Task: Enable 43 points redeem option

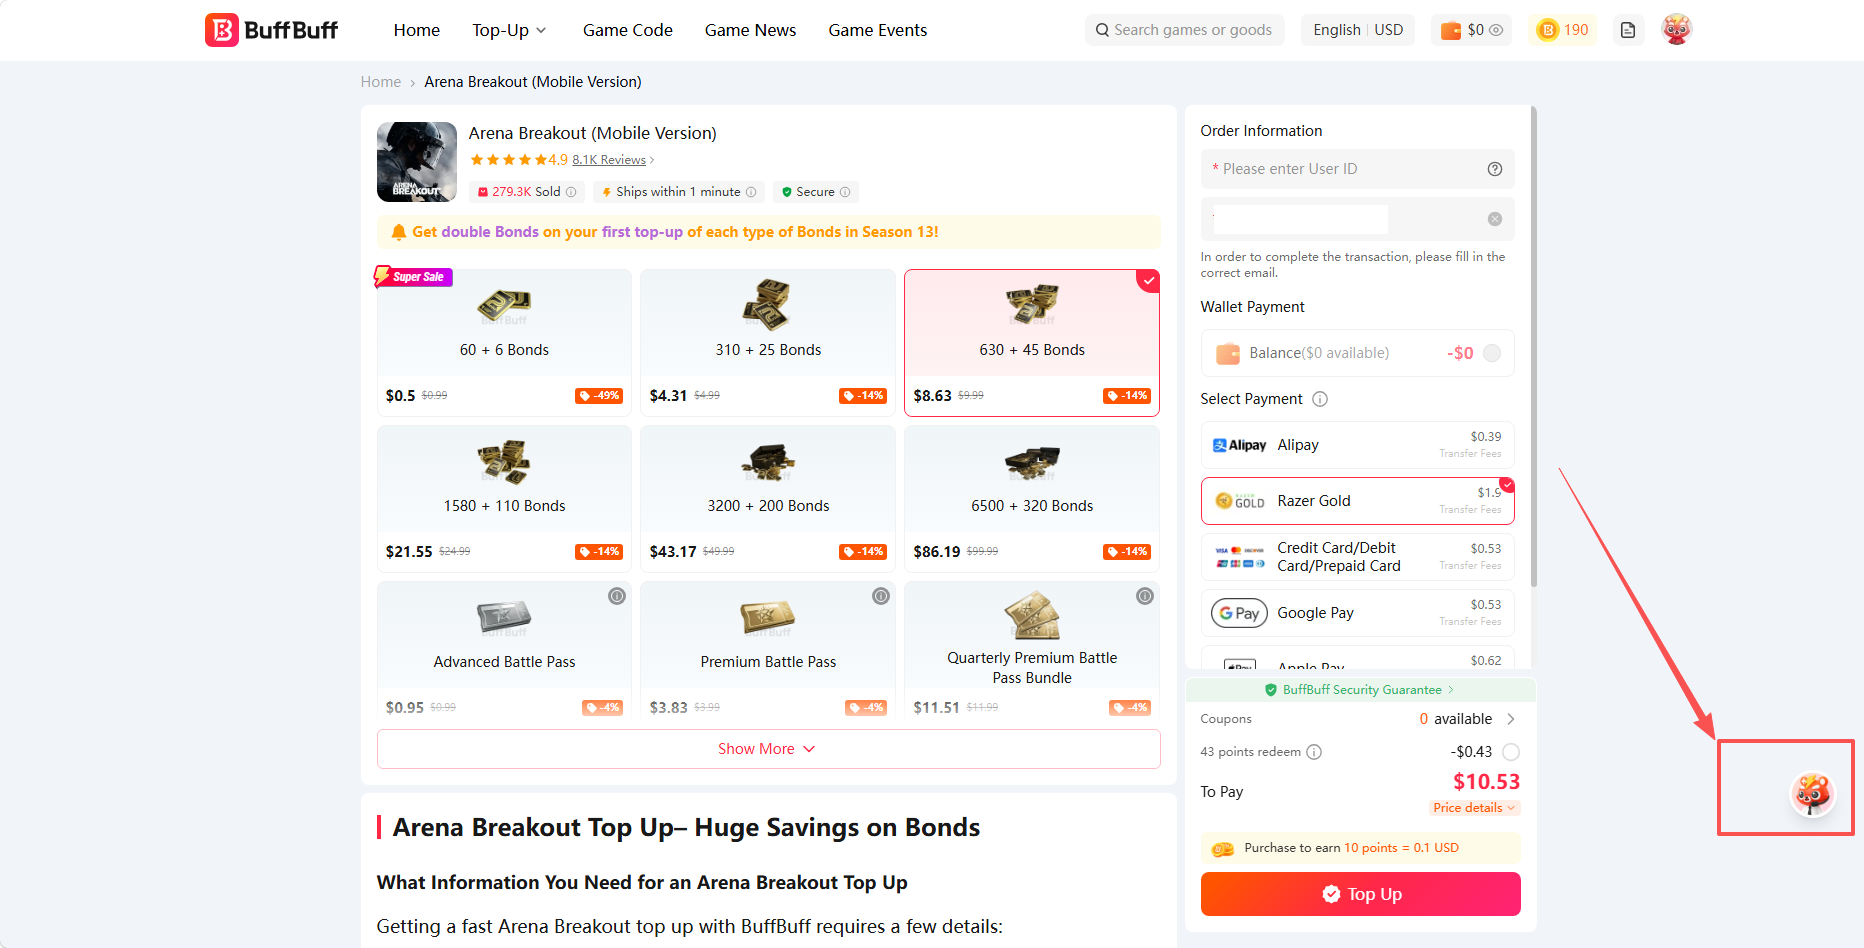Action: click(x=1511, y=752)
